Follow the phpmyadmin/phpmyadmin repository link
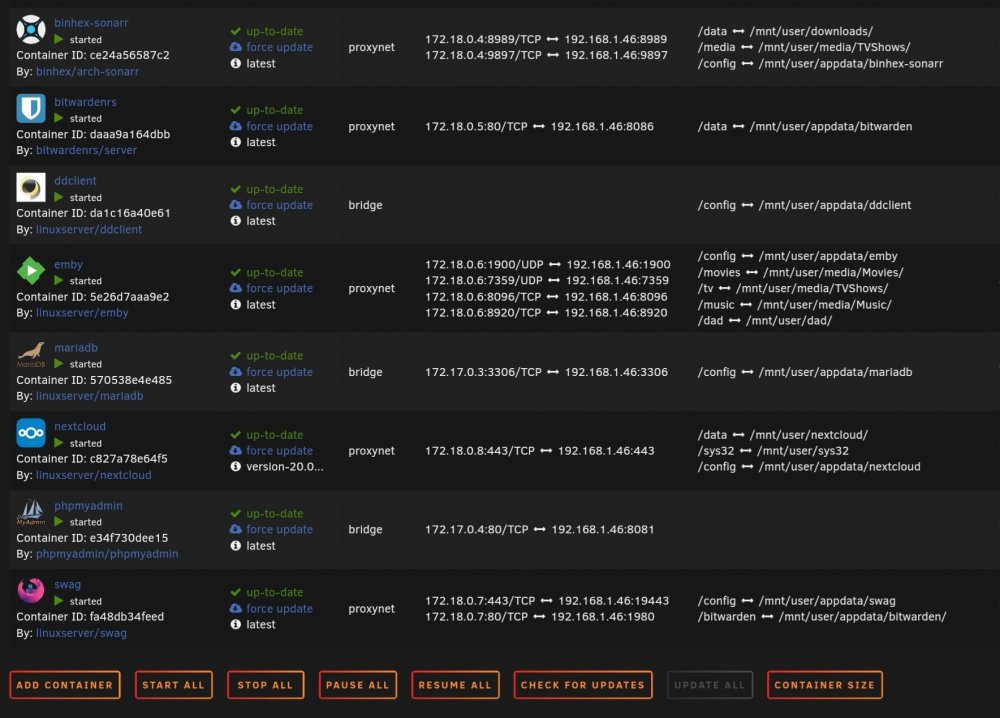The image size is (1000, 718). pyautogui.click(x=107, y=554)
